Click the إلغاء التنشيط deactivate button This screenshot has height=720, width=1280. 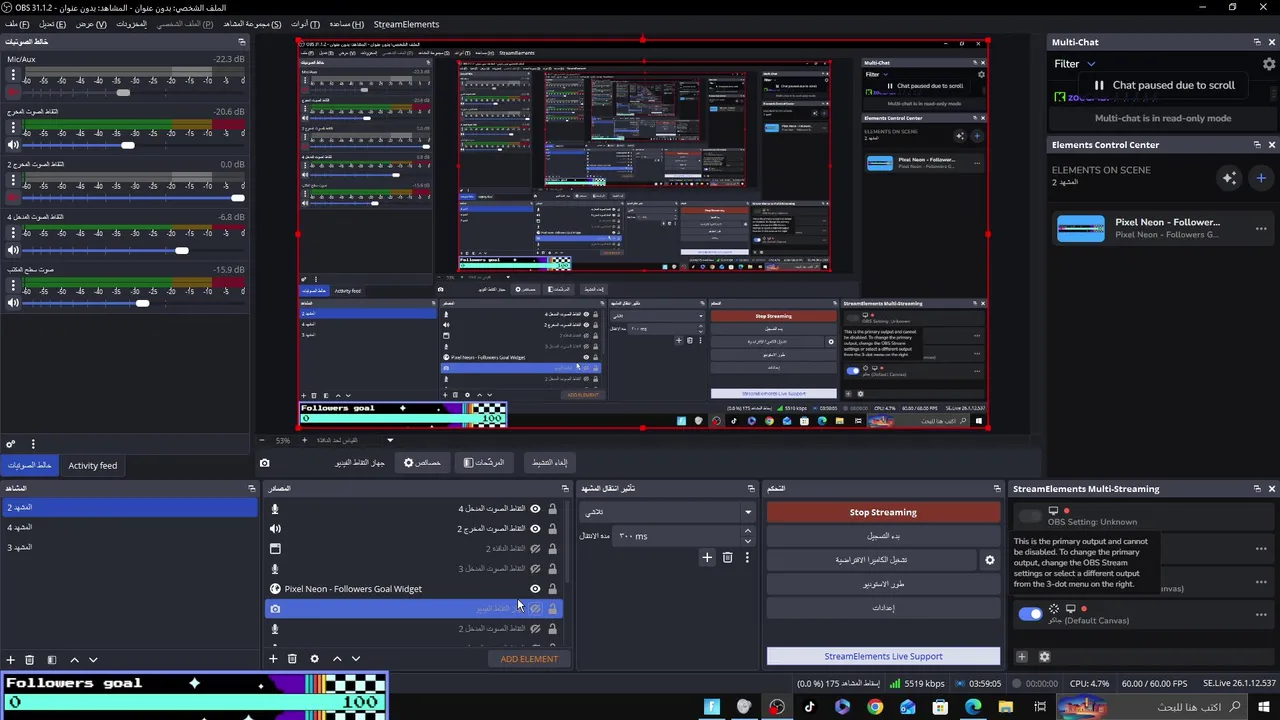click(x=549, y=462)
